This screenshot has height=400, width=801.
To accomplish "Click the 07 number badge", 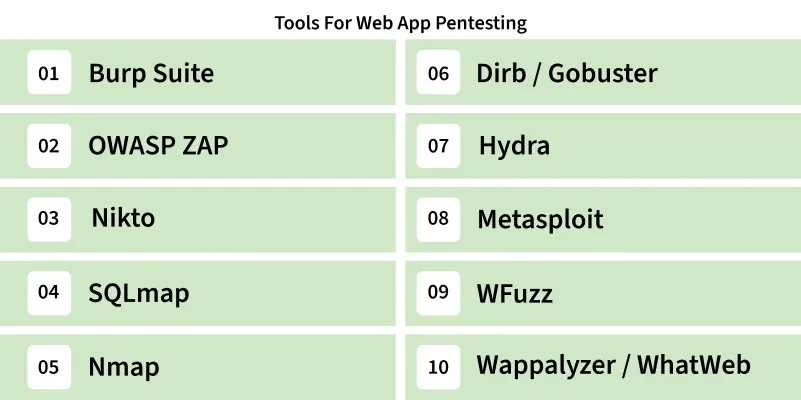I will [438, 146].
